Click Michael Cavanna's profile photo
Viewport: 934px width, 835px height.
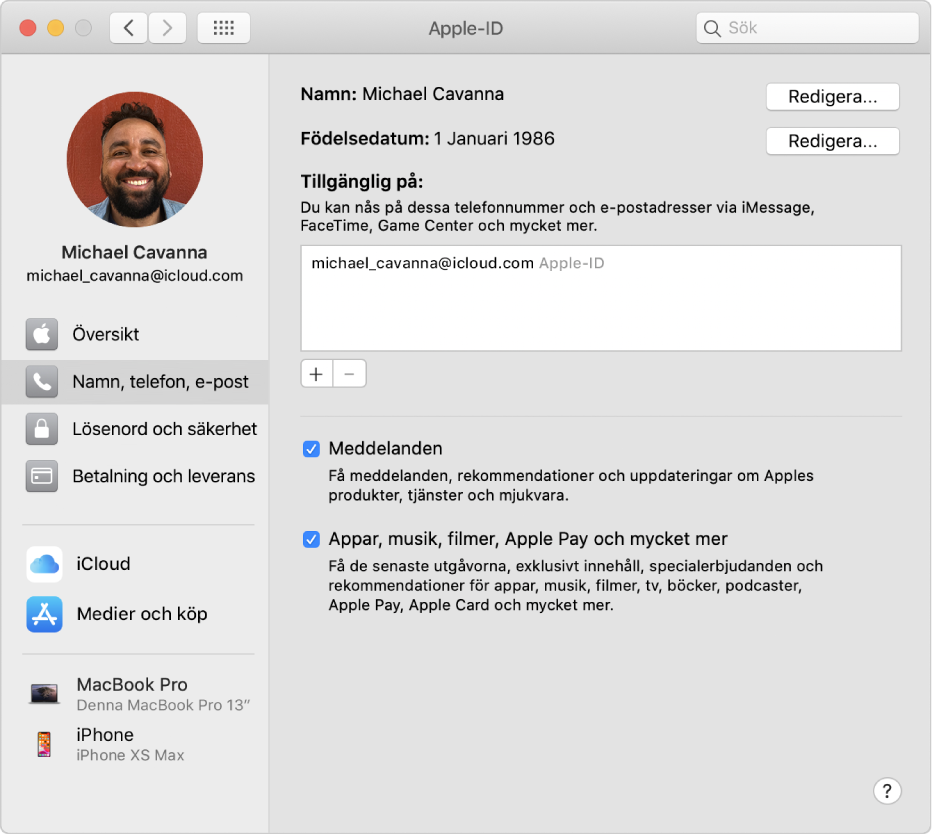135,159
